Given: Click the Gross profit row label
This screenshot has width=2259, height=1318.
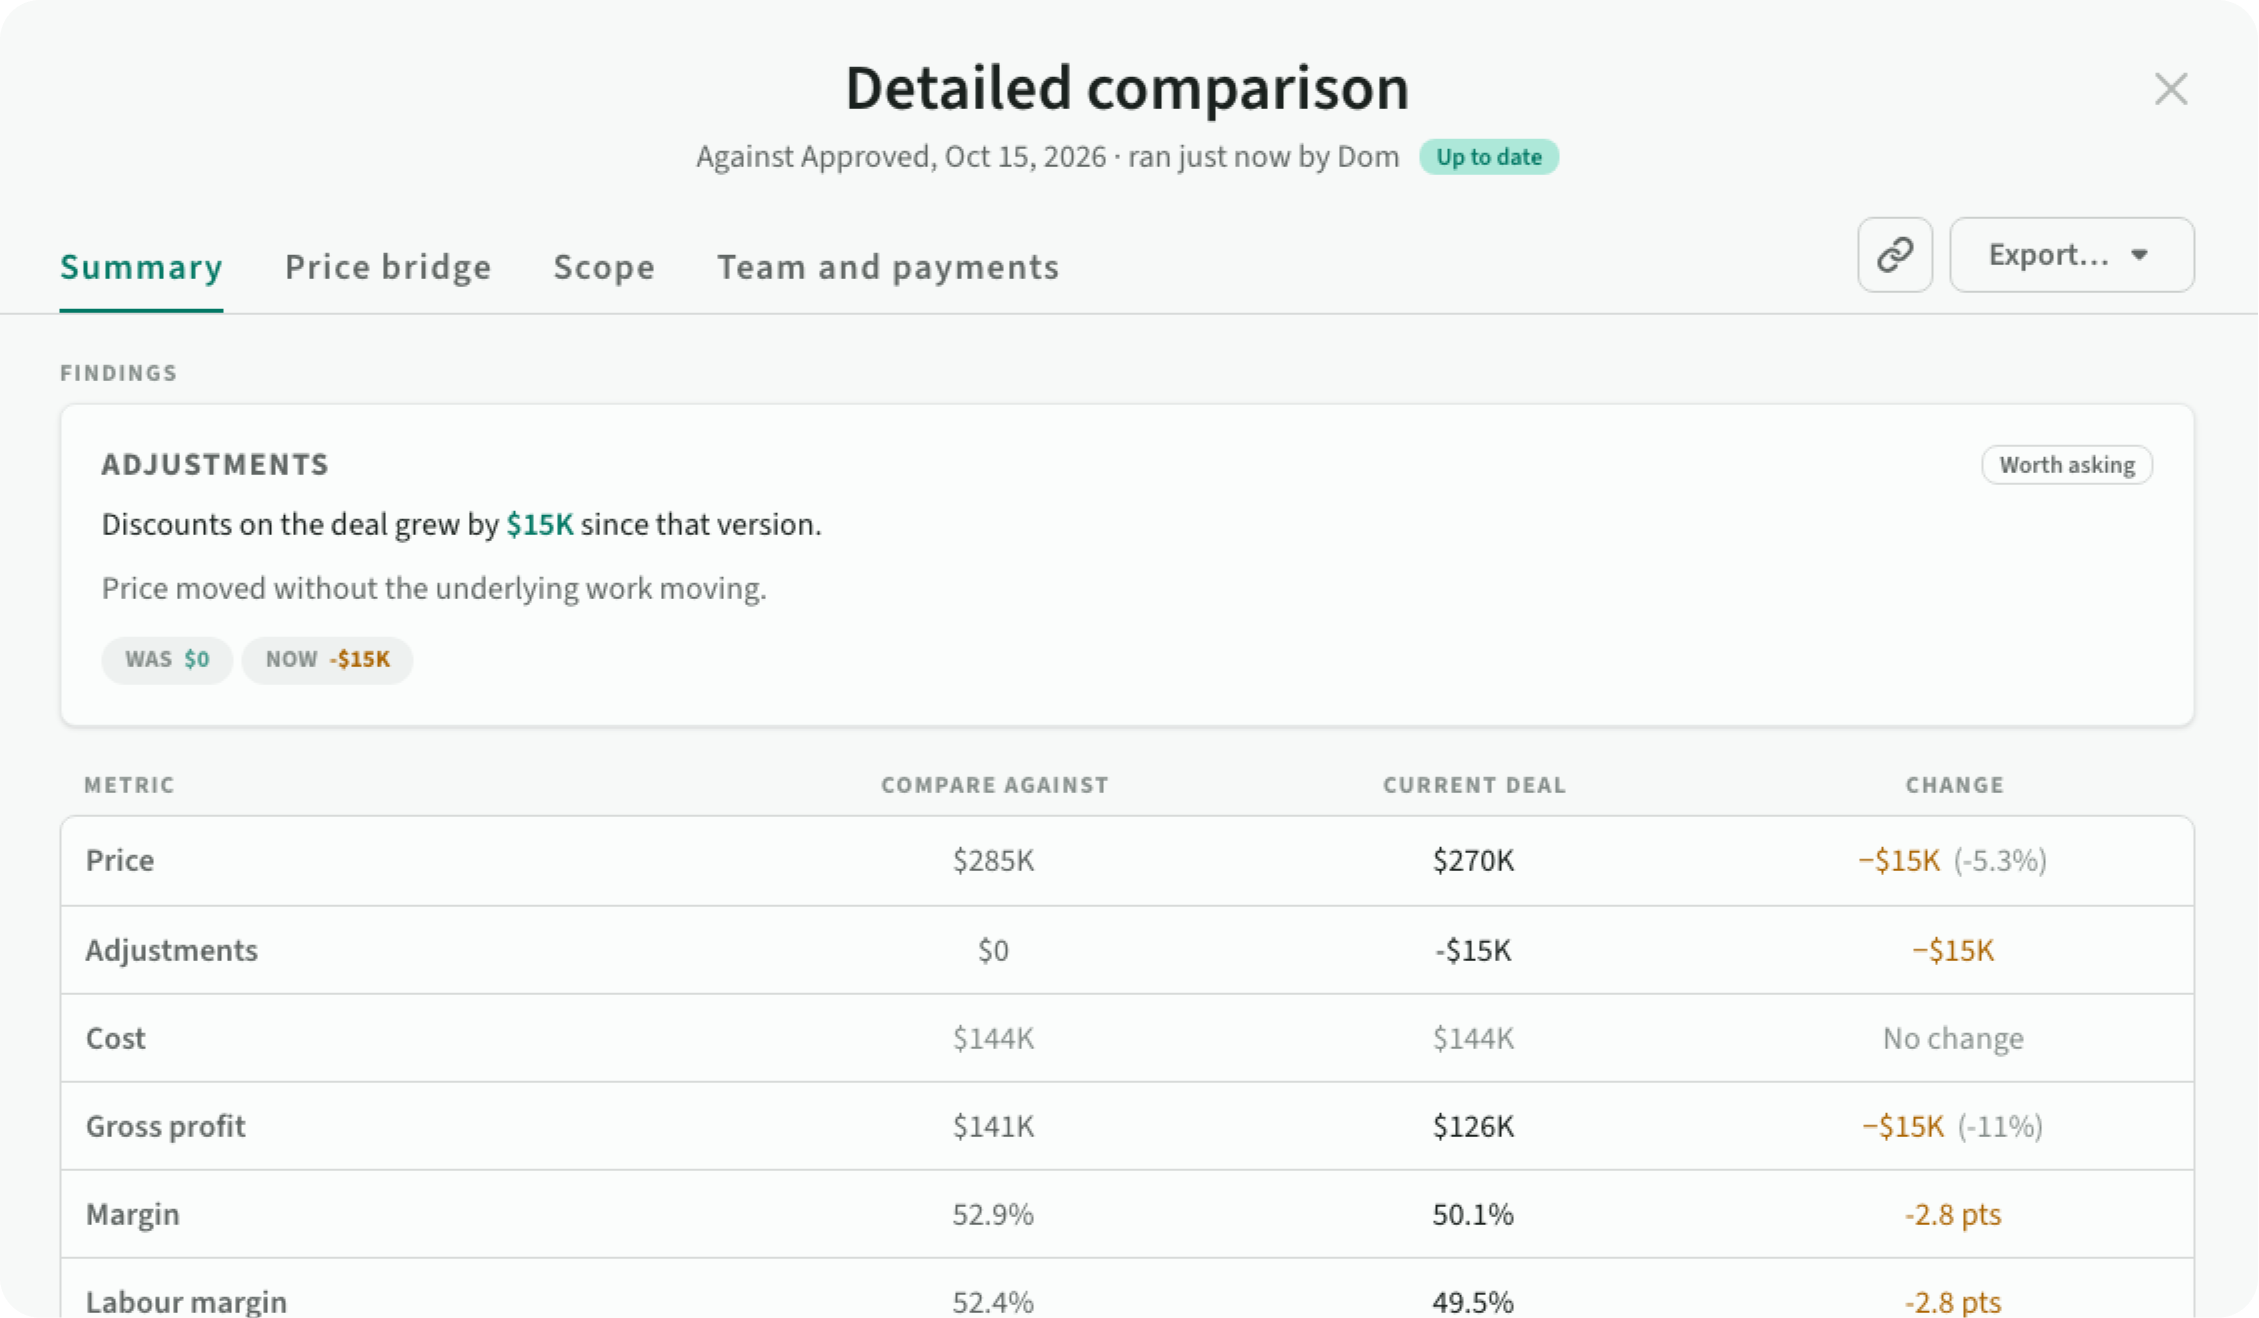Looking at the screenshot, I should tap(166, 1127).
